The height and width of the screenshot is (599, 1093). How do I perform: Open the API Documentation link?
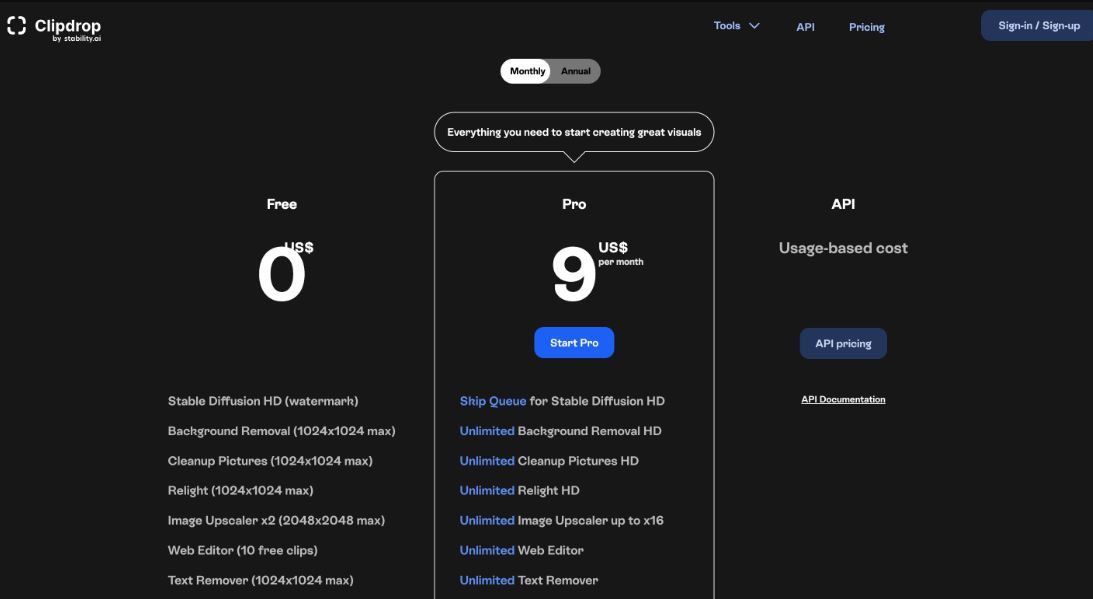(843, 400)
